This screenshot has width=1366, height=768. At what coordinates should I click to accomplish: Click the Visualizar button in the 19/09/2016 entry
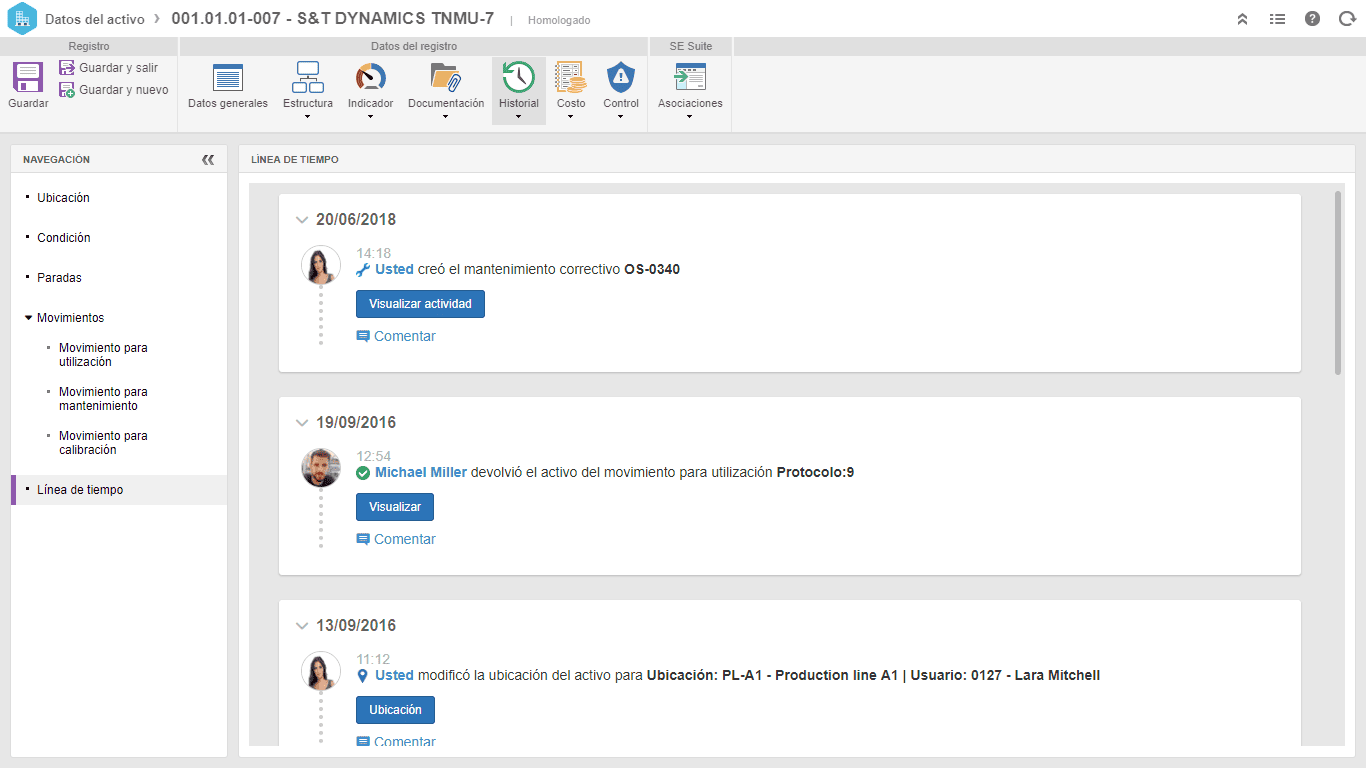point(395,507)
